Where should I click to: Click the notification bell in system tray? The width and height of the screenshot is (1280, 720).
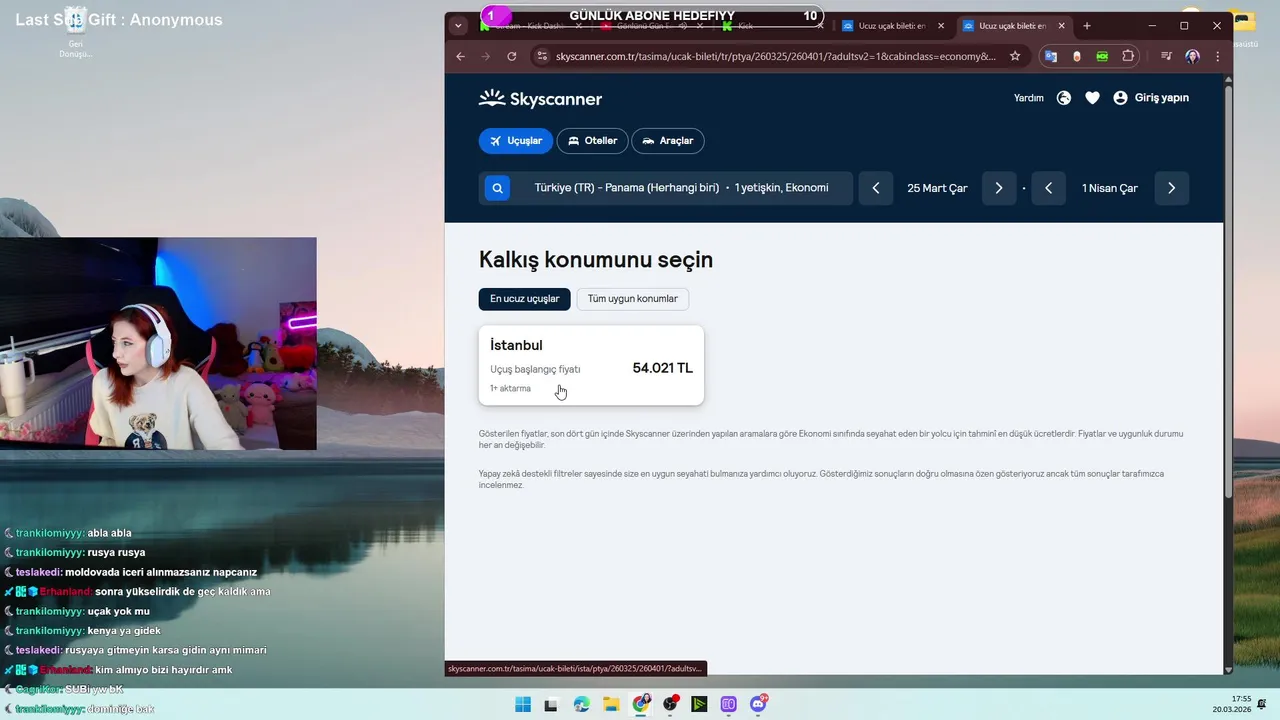pos(1262,704)
